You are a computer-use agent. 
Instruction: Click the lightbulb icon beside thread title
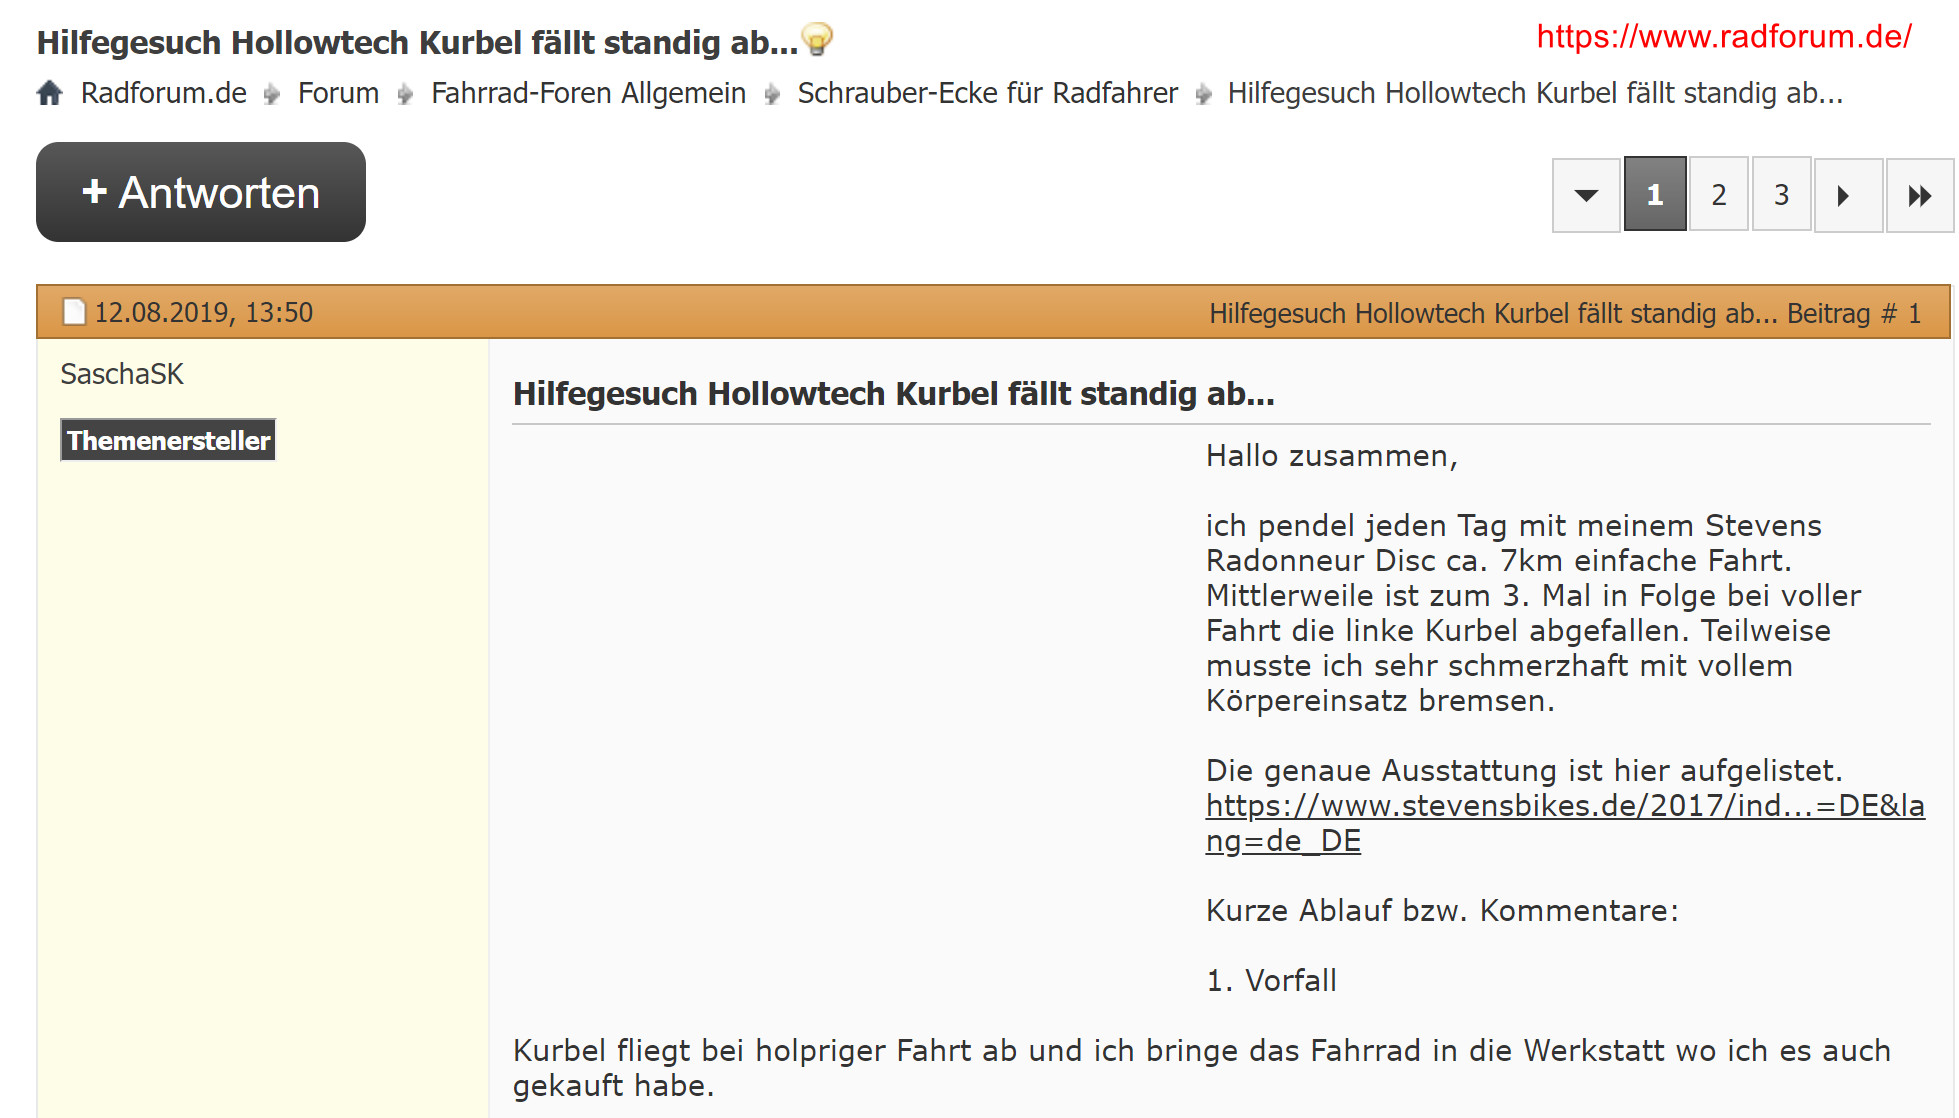point(817,40)
